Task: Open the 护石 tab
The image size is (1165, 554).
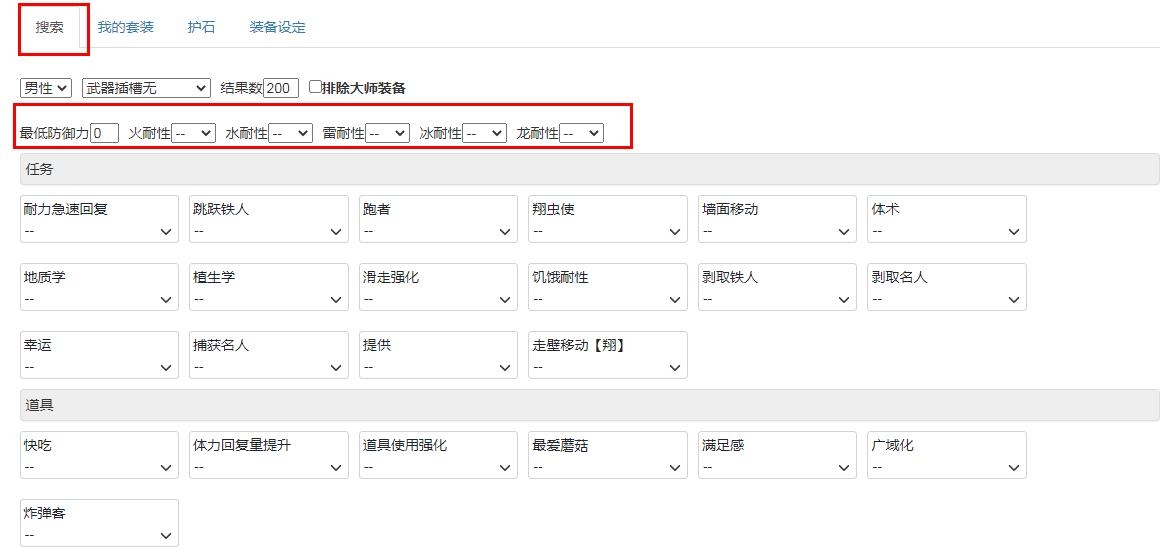Action: point(201,27)
